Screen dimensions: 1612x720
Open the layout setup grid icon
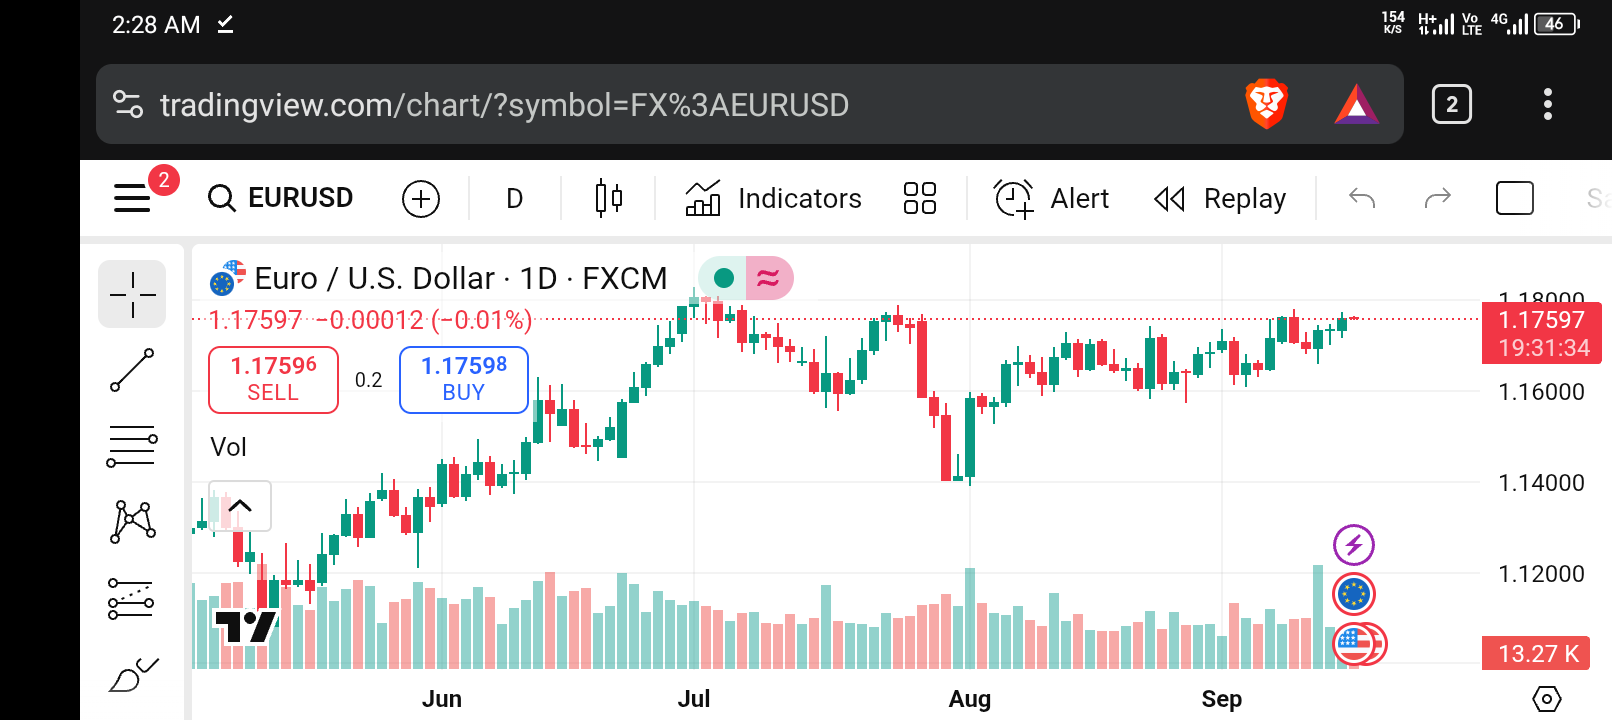pos(919,198)
